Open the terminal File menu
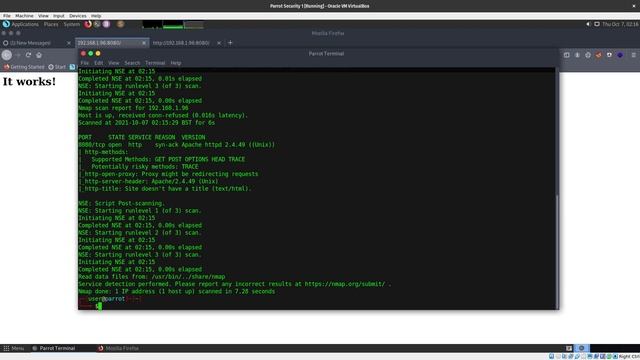Screen dimensions: 640x360 [84, 63]
